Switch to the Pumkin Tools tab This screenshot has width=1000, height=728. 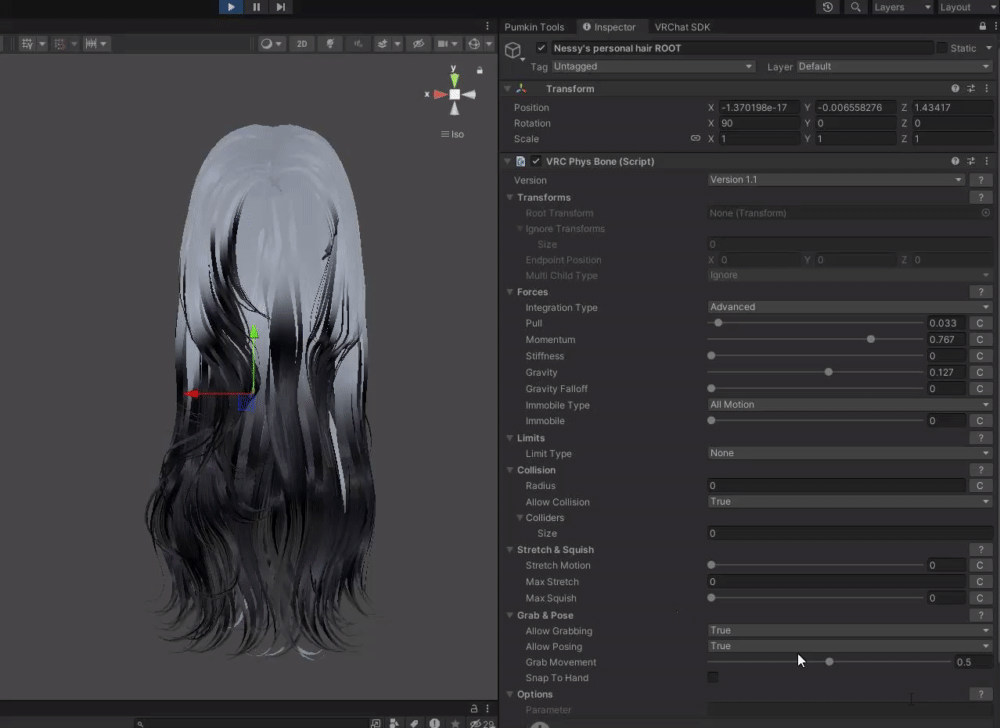[534, 27]
